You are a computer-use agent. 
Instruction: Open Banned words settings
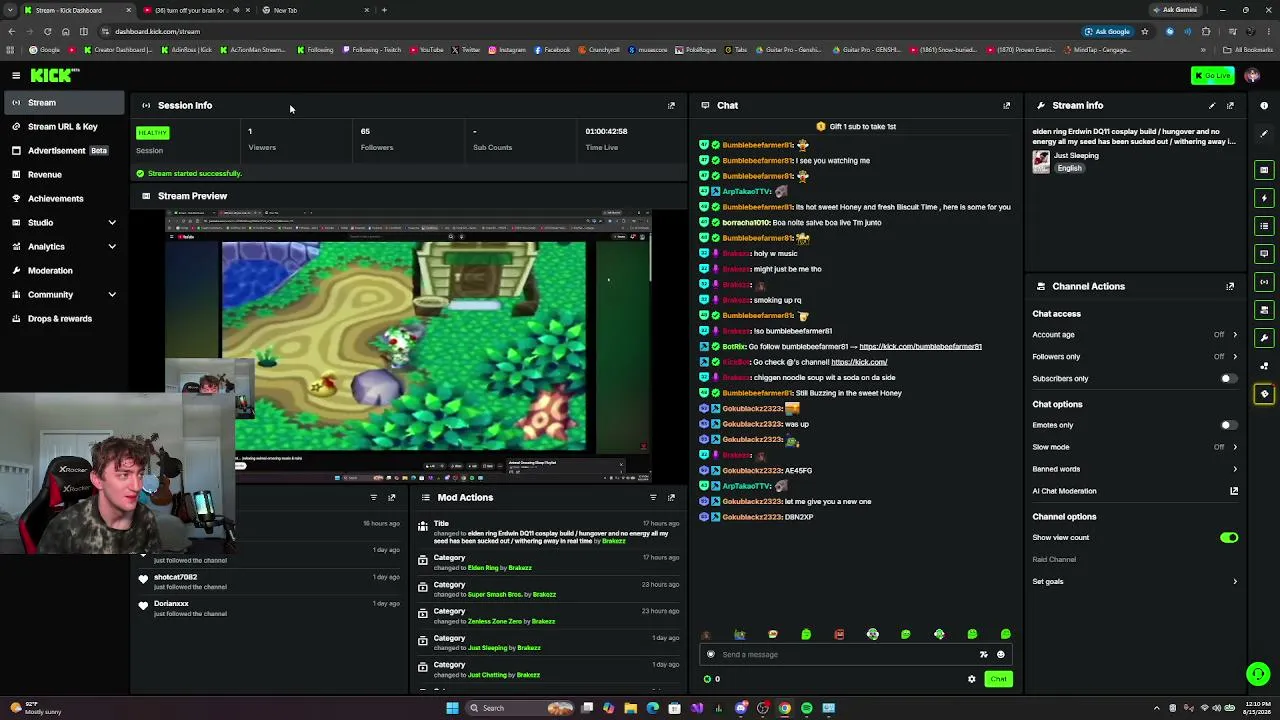pos(1135,469)
